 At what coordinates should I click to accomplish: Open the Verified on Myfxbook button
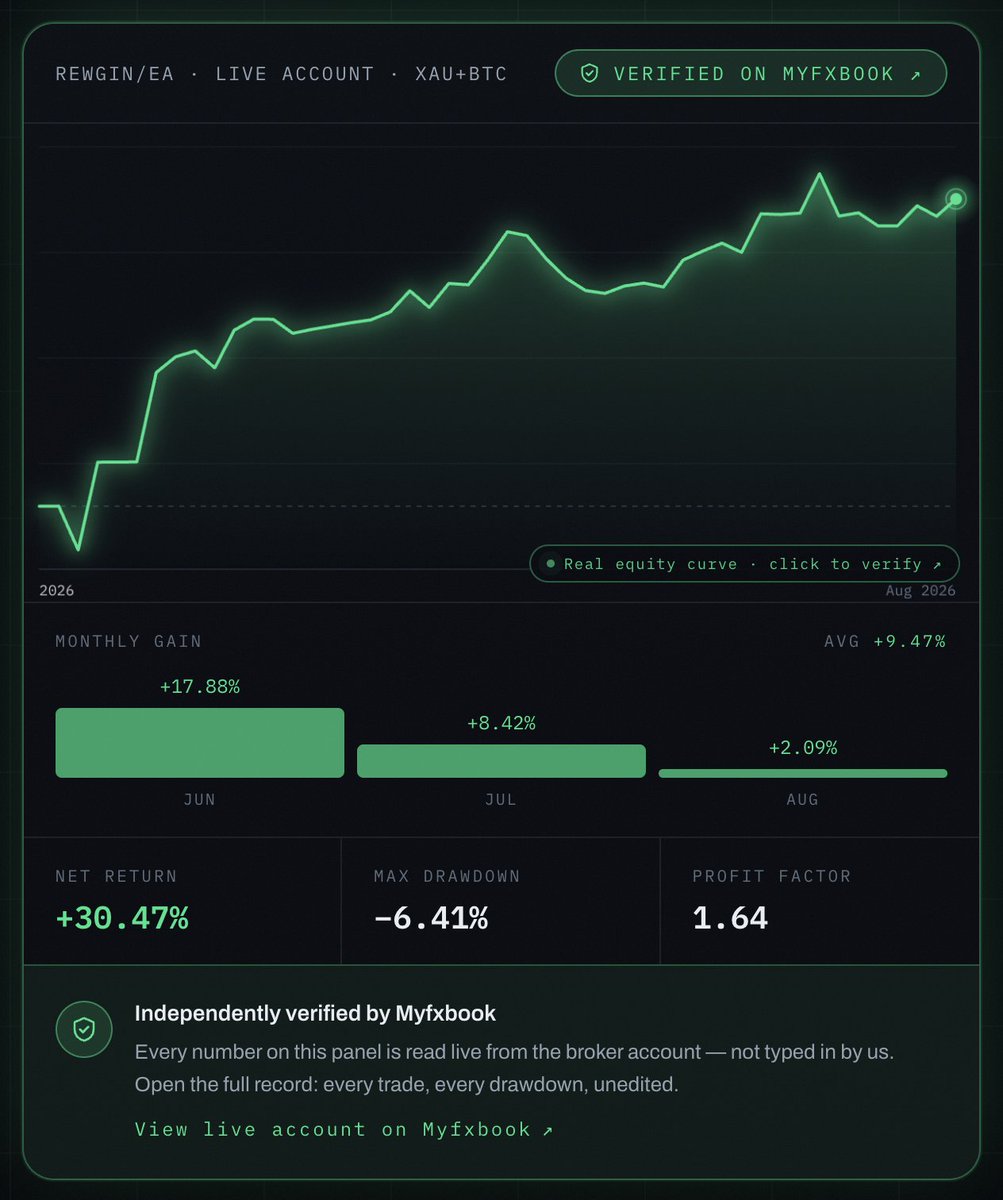tap(751, 74)
